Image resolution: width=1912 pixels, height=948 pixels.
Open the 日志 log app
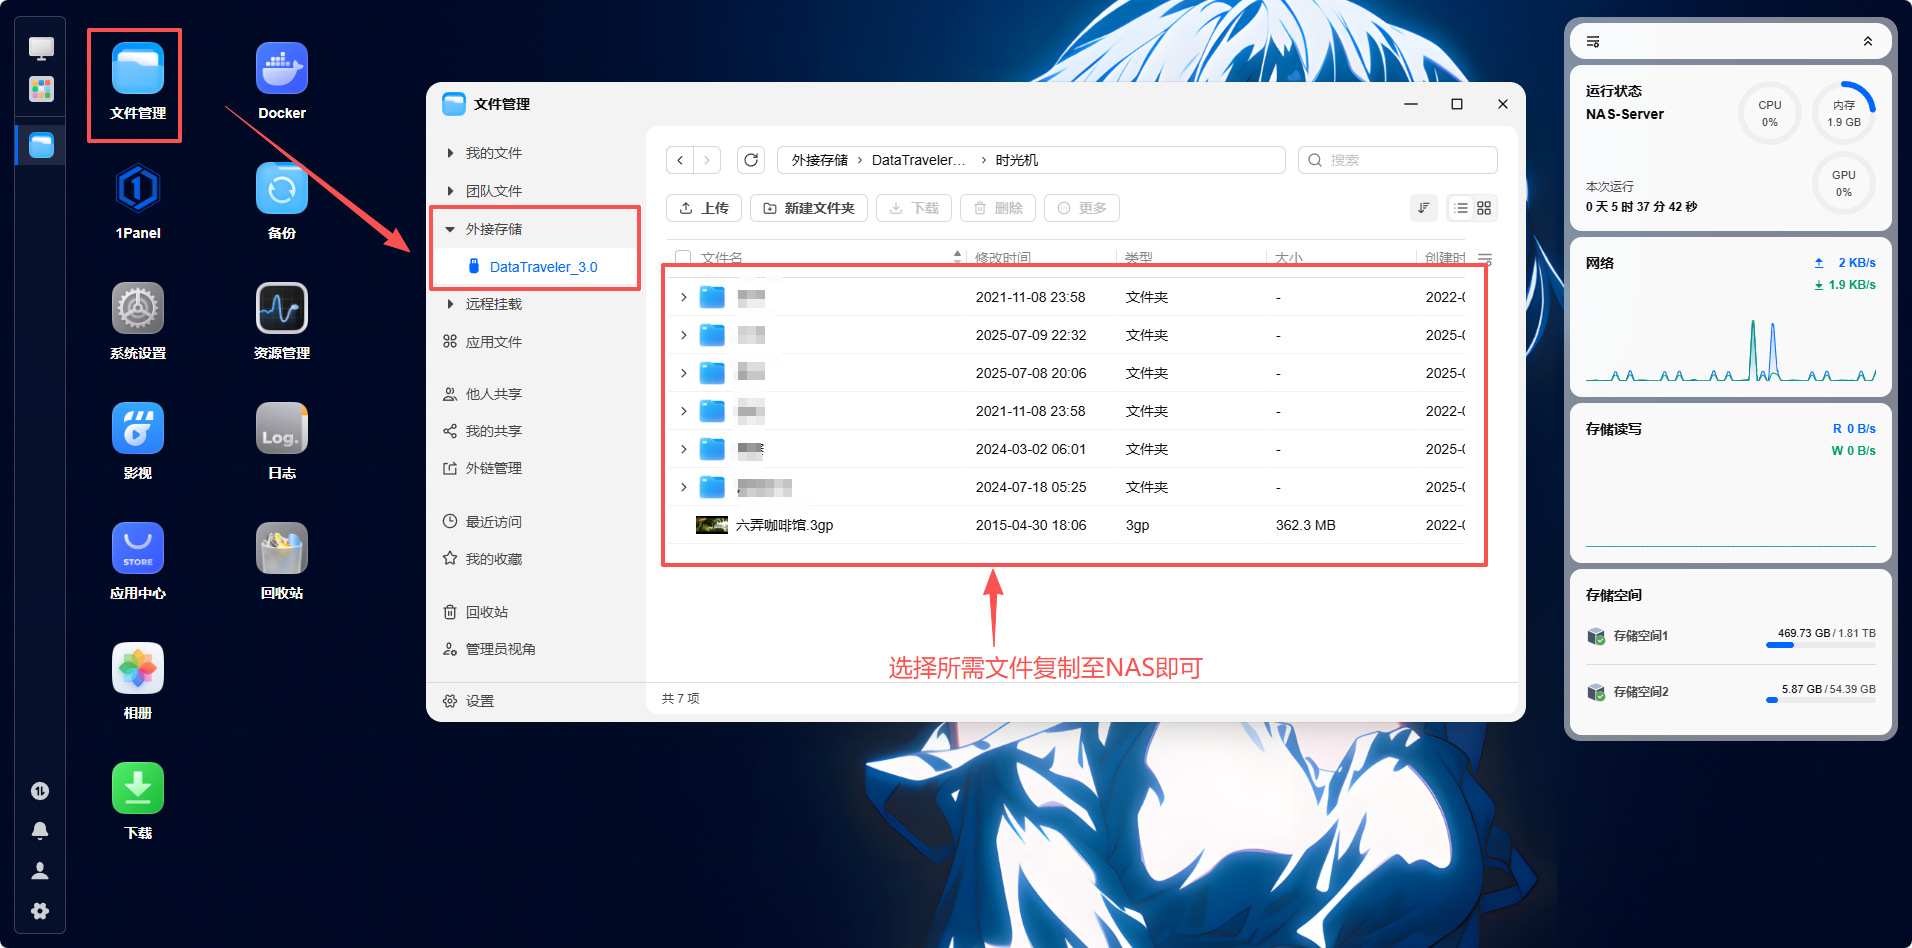pos(282,428)
